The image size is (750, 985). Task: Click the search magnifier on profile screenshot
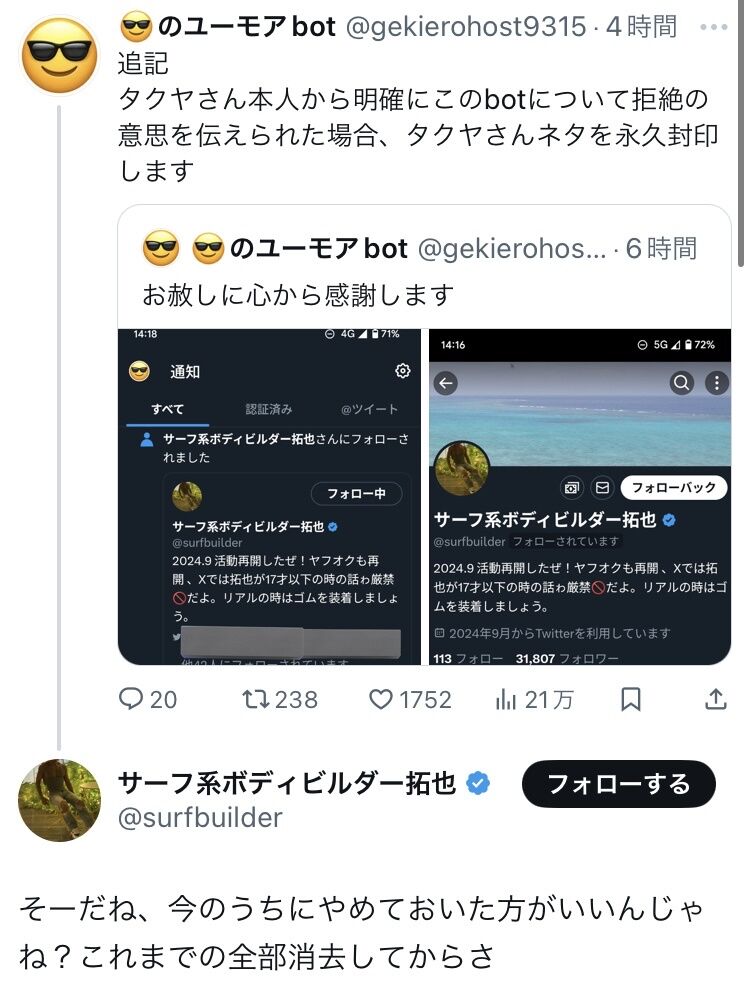(681, 382)
